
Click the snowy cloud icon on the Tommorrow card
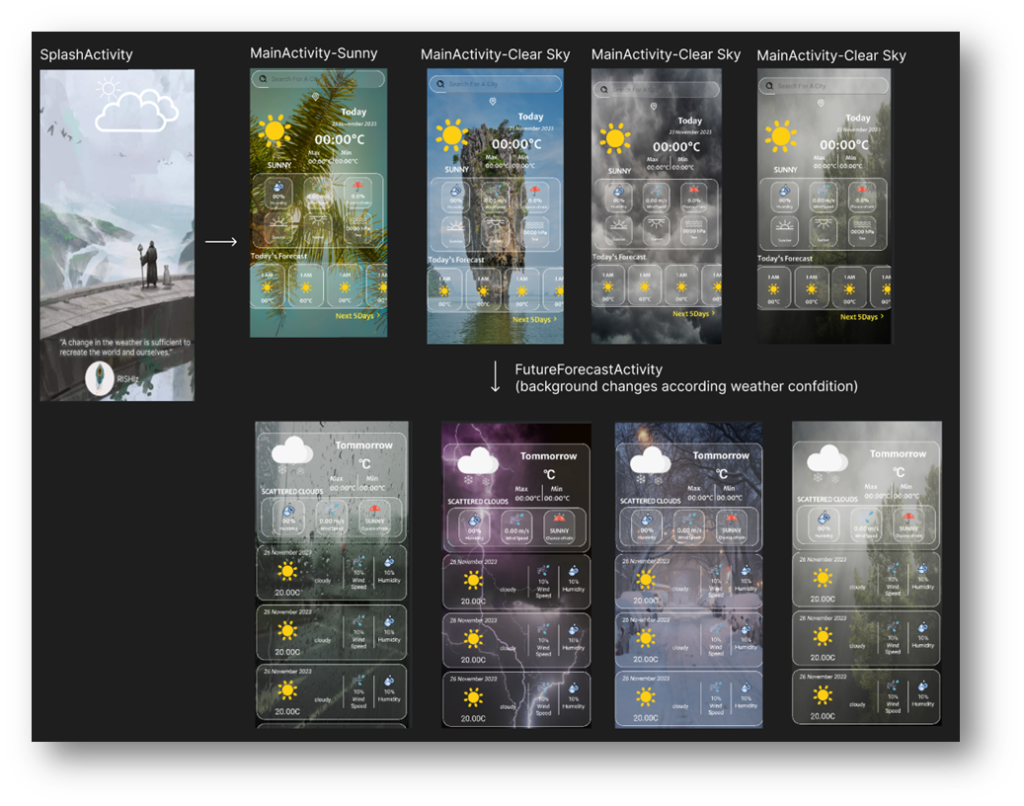coord(291,451)
